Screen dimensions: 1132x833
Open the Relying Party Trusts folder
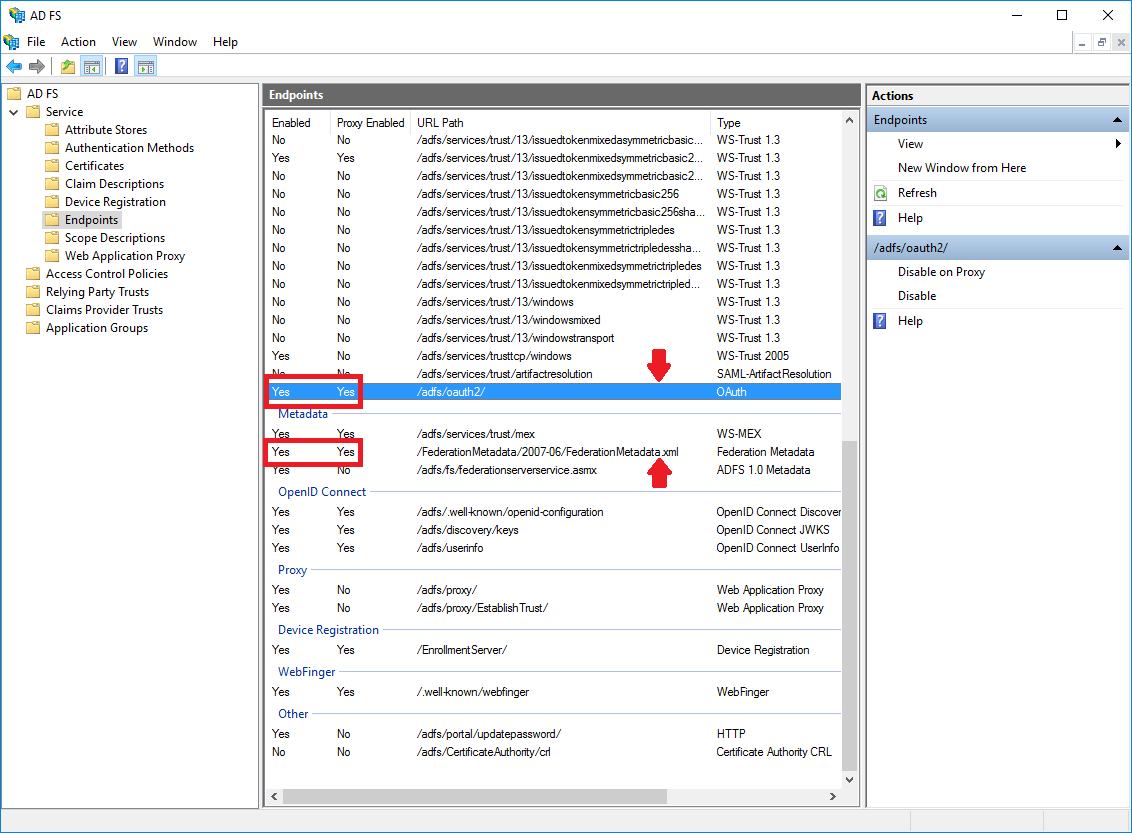pyautogui.click(x=97, y=292)
